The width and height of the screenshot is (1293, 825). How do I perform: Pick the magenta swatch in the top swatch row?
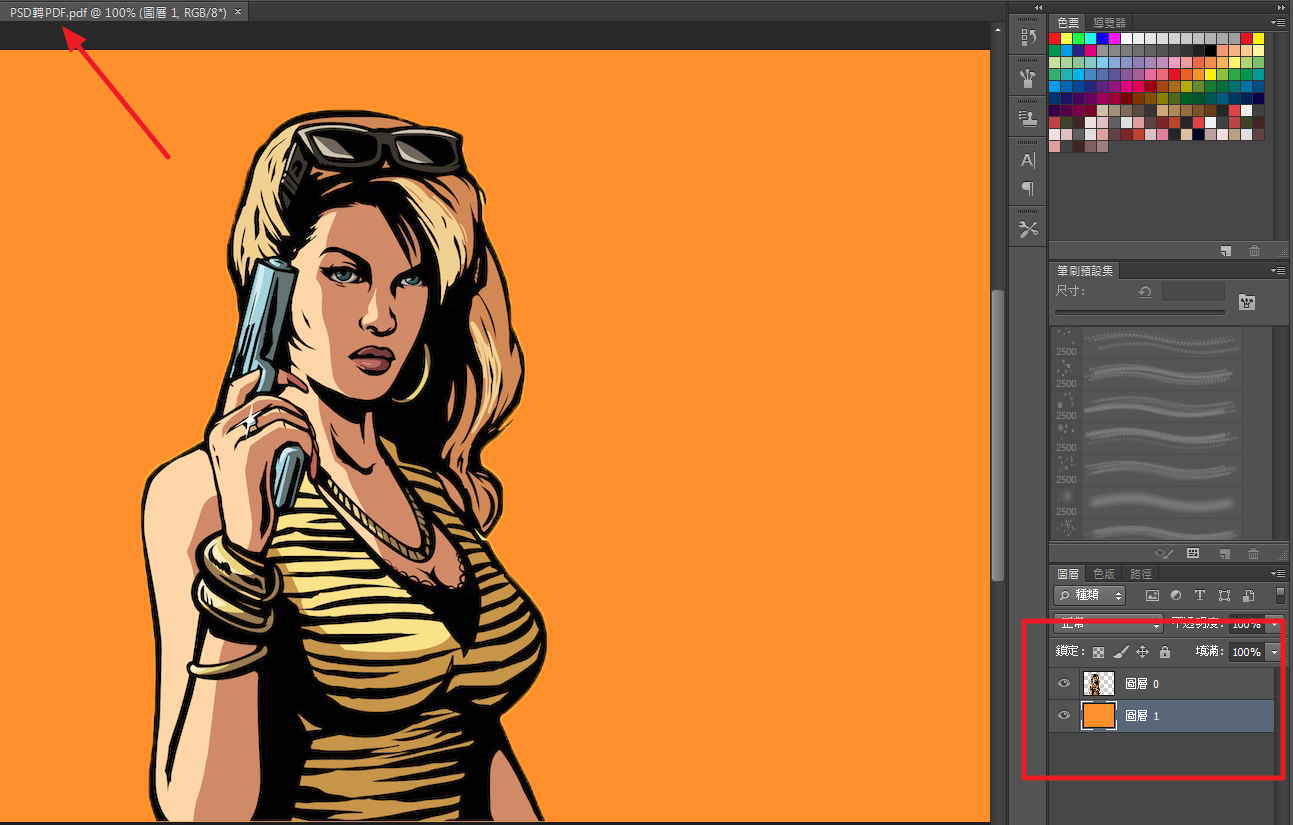tap(1115, 38)
